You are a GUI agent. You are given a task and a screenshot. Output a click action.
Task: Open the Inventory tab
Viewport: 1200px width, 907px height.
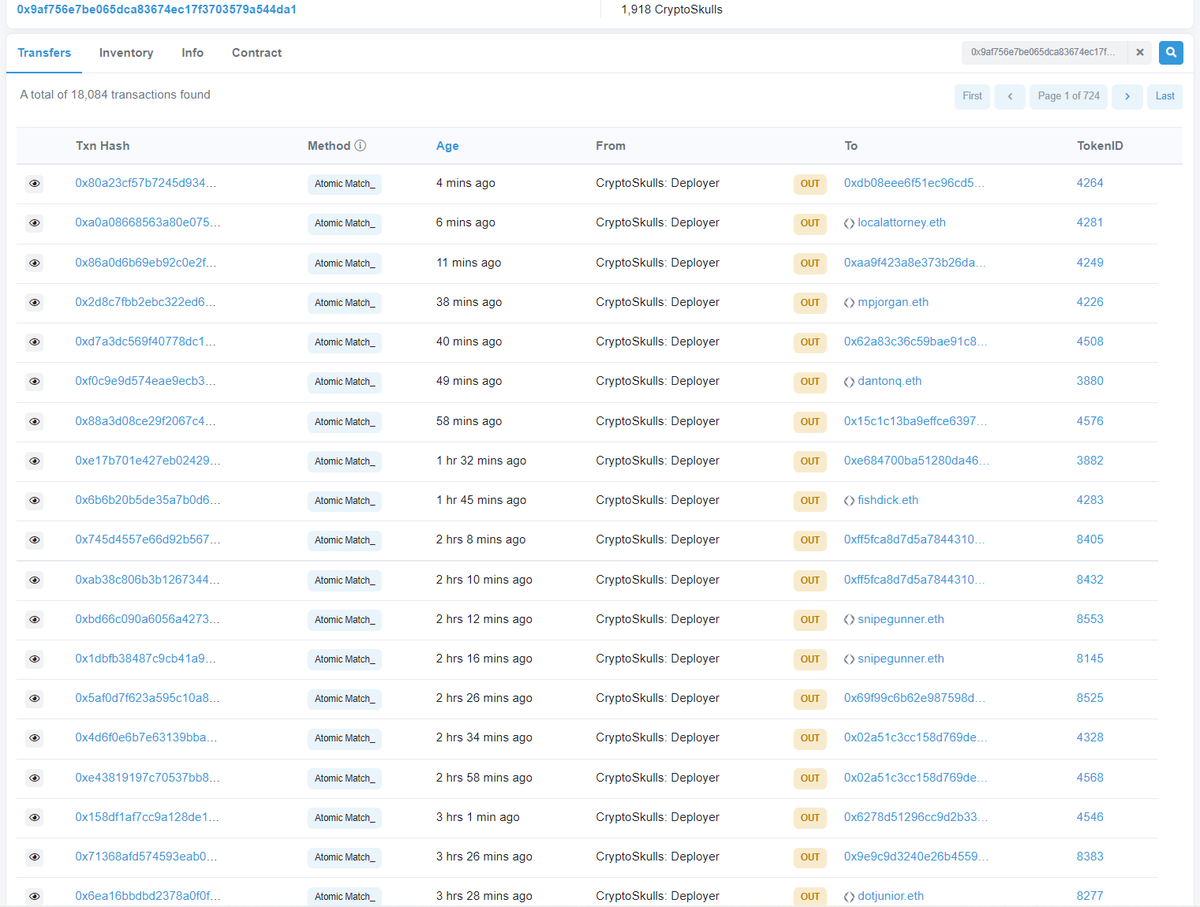(126, 53)
